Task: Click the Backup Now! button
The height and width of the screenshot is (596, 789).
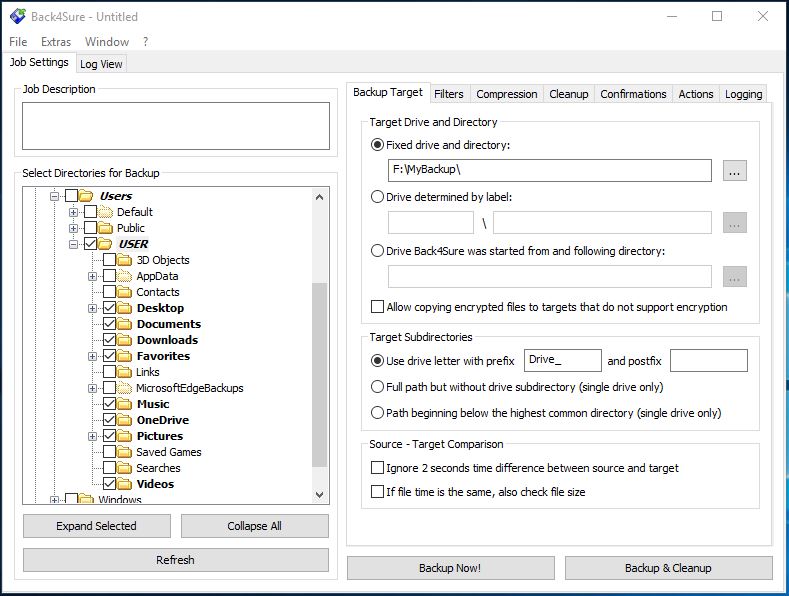Action: [x=450, y=568]
